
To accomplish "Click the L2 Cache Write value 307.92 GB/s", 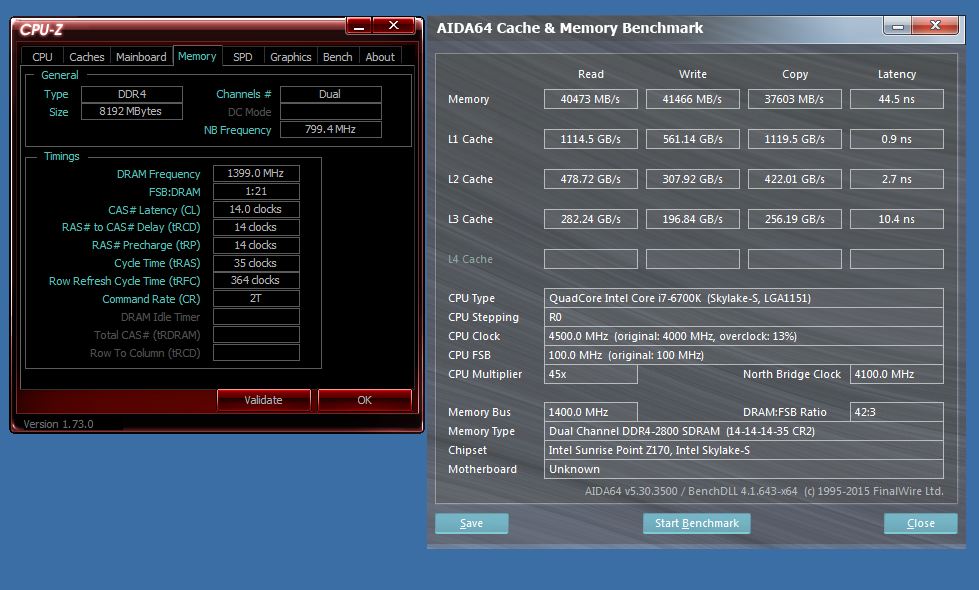I will pos(692,179).
